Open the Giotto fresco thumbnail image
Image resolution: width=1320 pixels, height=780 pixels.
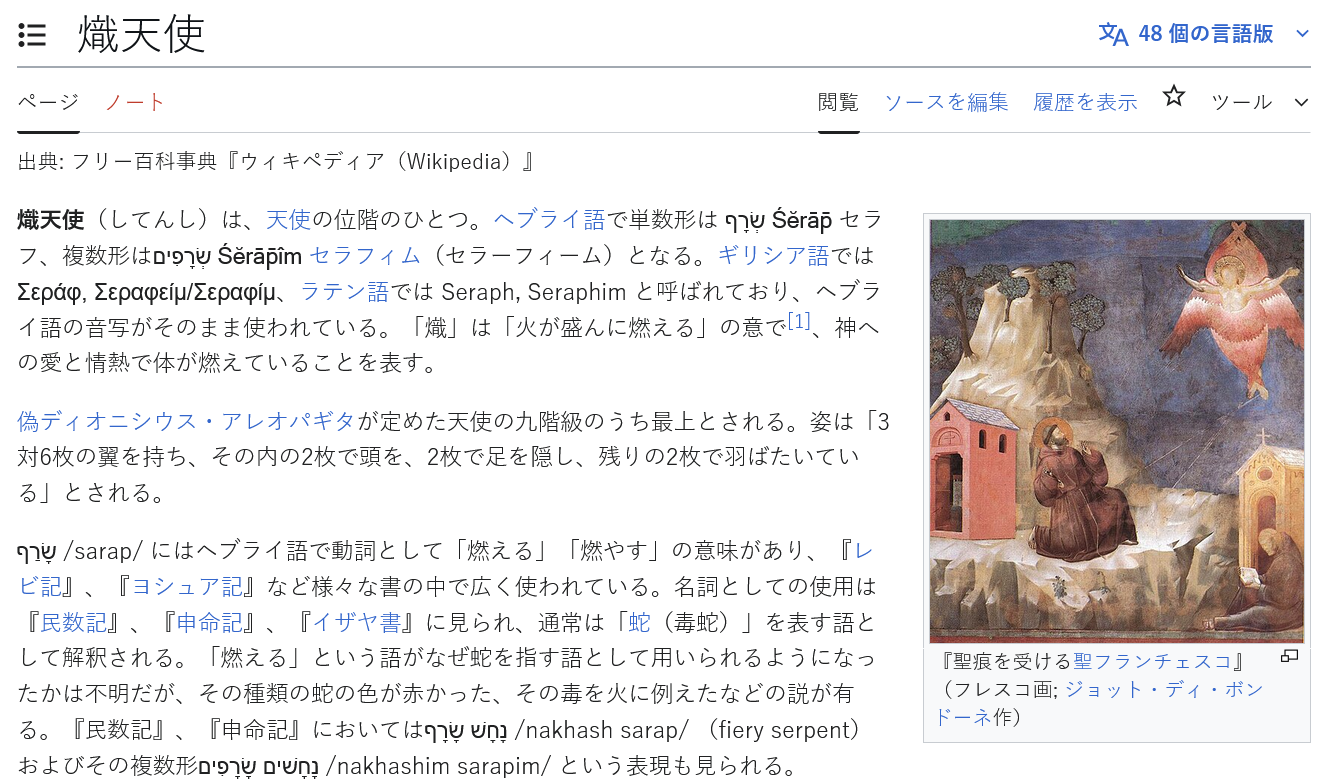(1117, 431)
